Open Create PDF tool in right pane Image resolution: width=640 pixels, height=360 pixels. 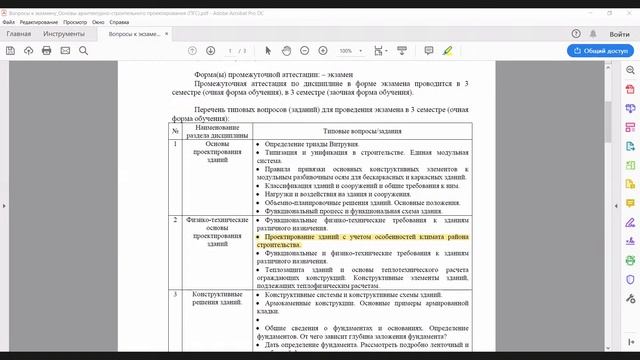click(x=630, y=89)
